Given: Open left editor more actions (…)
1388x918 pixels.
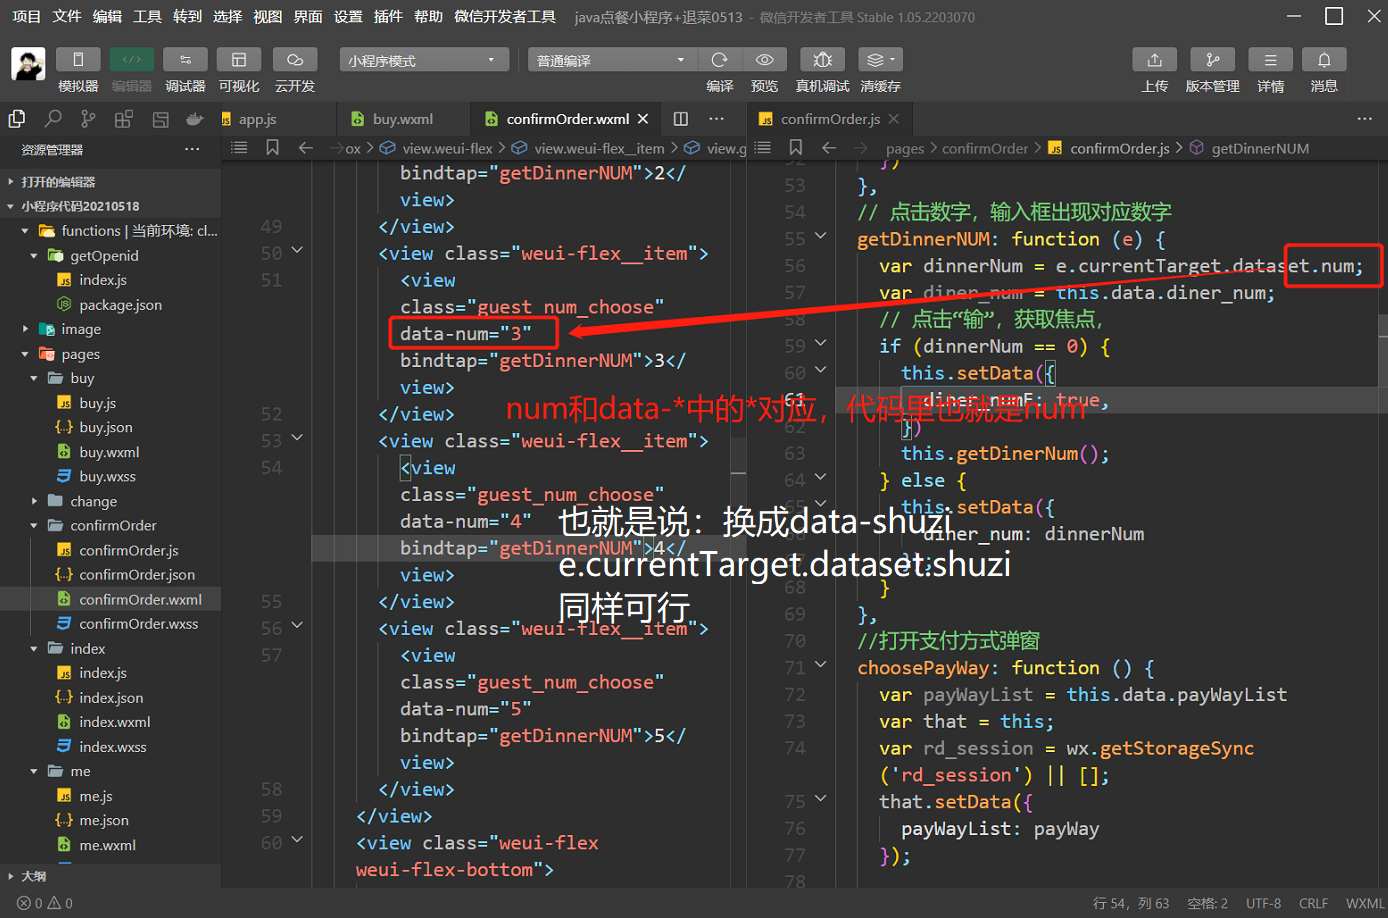Looking at the screenshot, I should click(717, 119).
